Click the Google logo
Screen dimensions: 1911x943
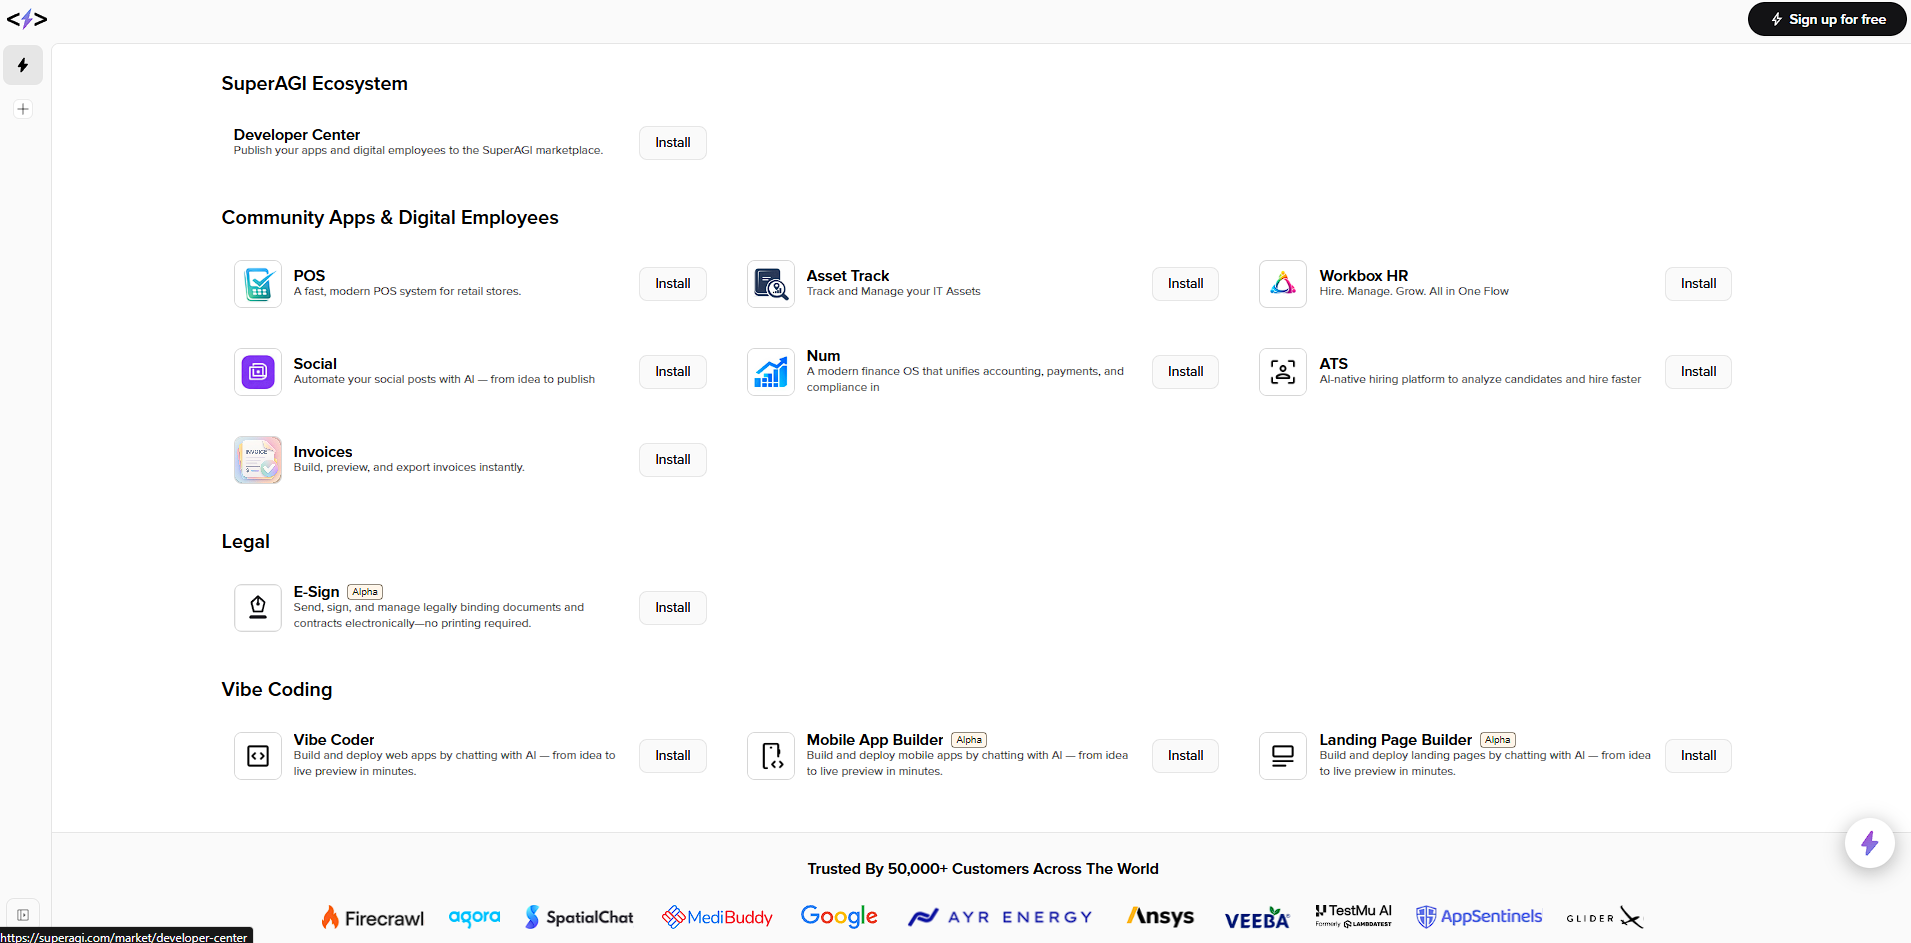[x=839, y=916]
